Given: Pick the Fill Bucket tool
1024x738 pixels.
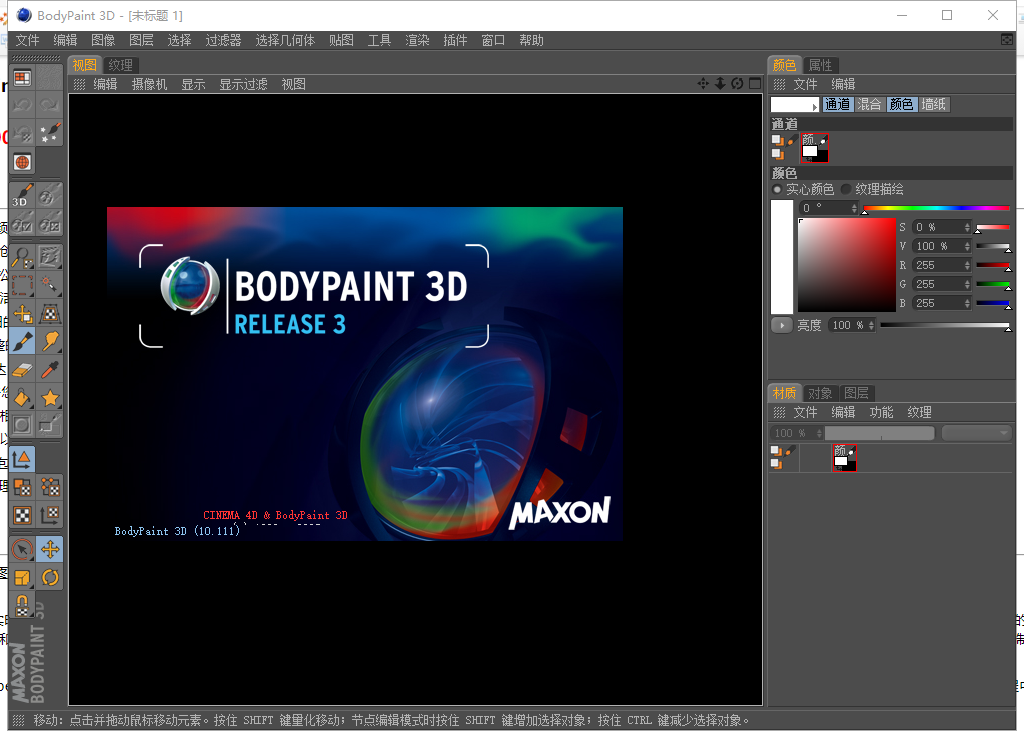Looking at the screenshot, I should [22, 397].
